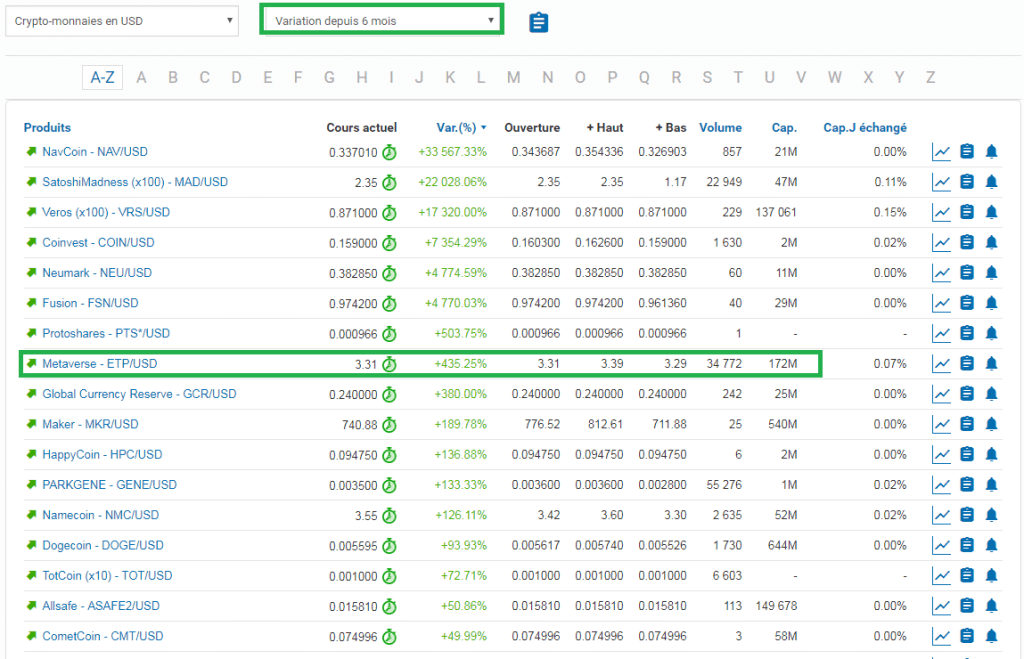Screen dimensions: 1024x659
Task: Open the Fusion - FSN/USD link
Action: tap(90, 303)
